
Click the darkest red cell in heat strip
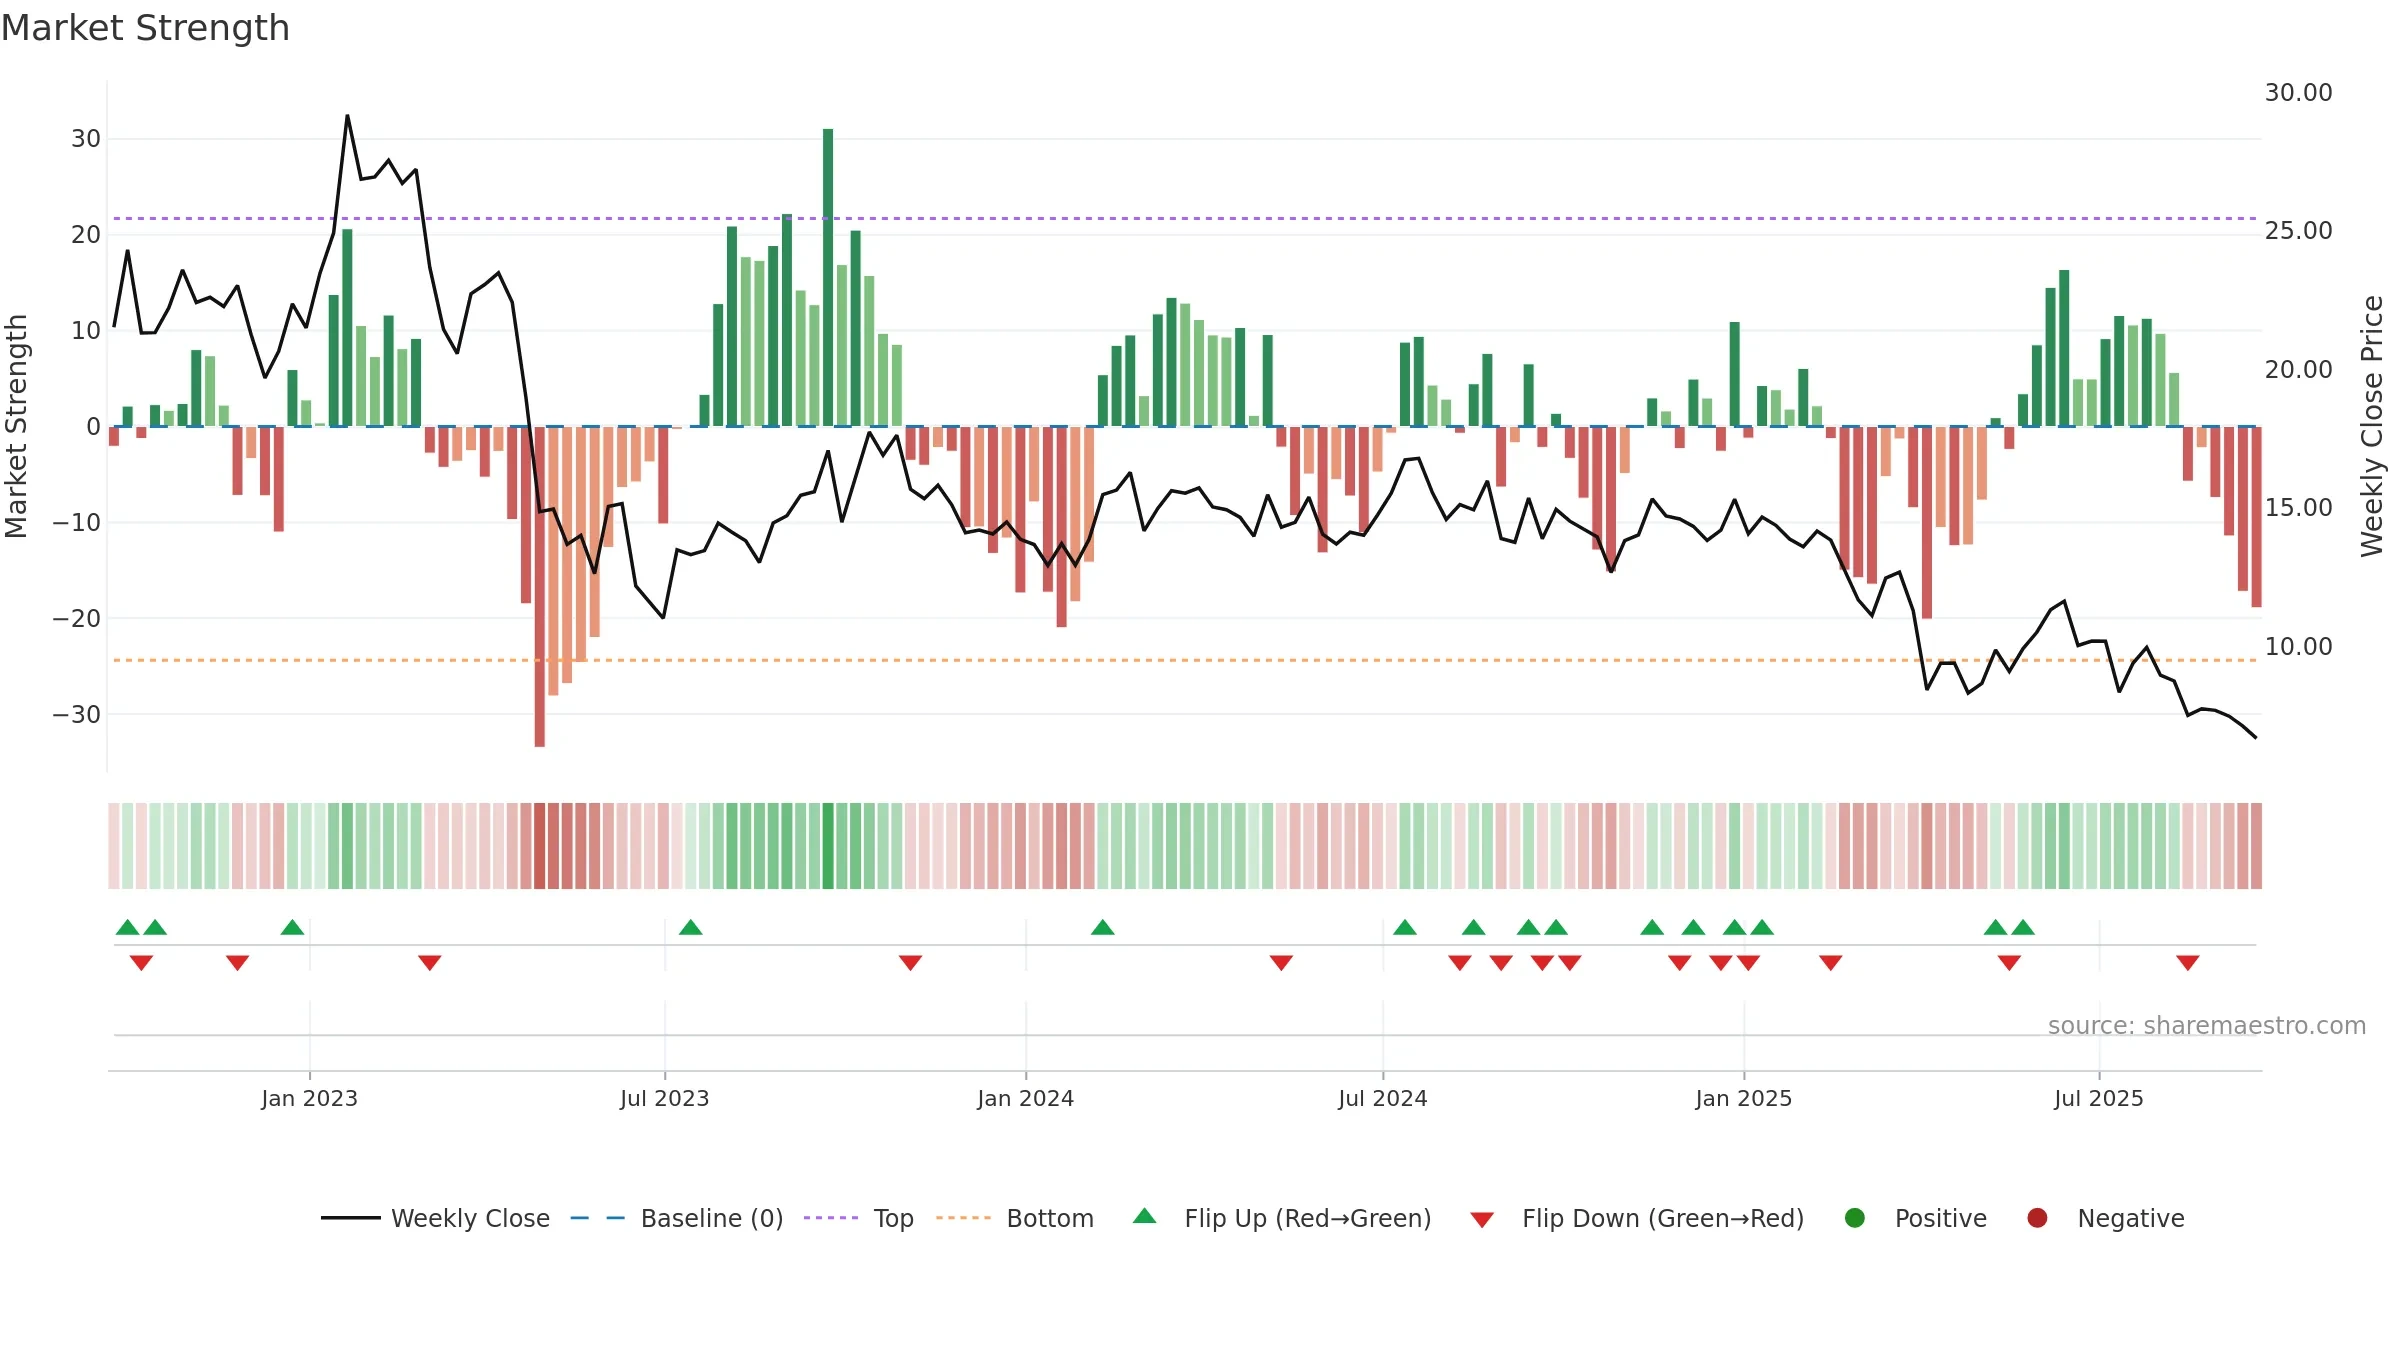click(x=539, y=846)
